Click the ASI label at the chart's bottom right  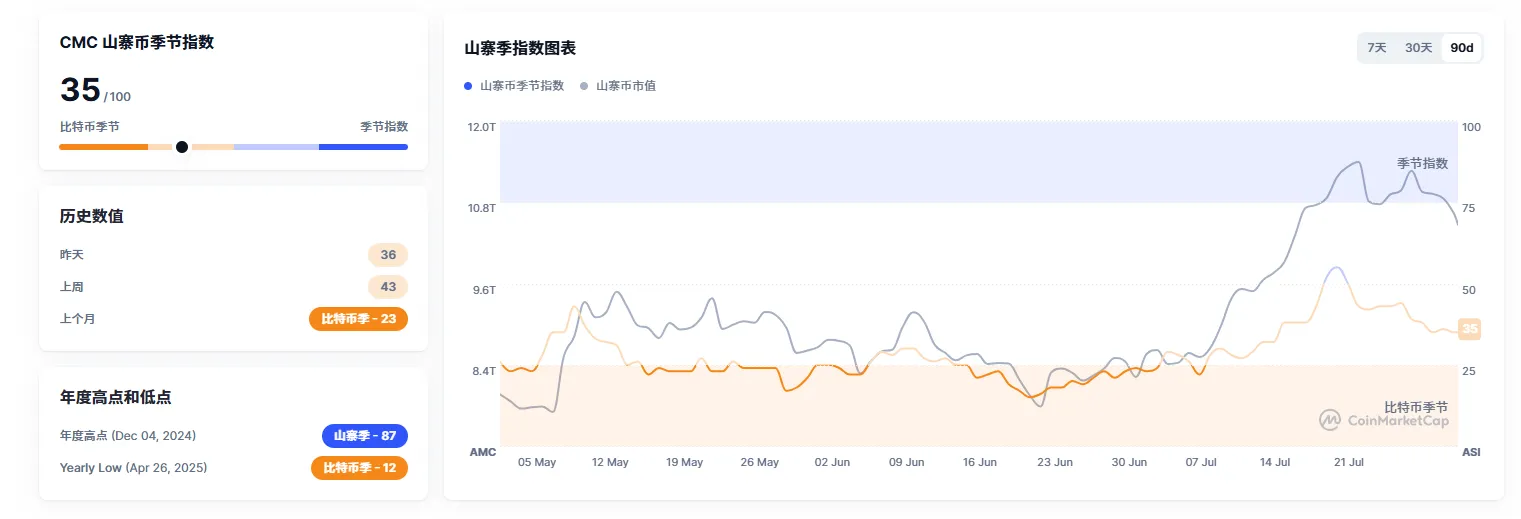click(1471, 452)
